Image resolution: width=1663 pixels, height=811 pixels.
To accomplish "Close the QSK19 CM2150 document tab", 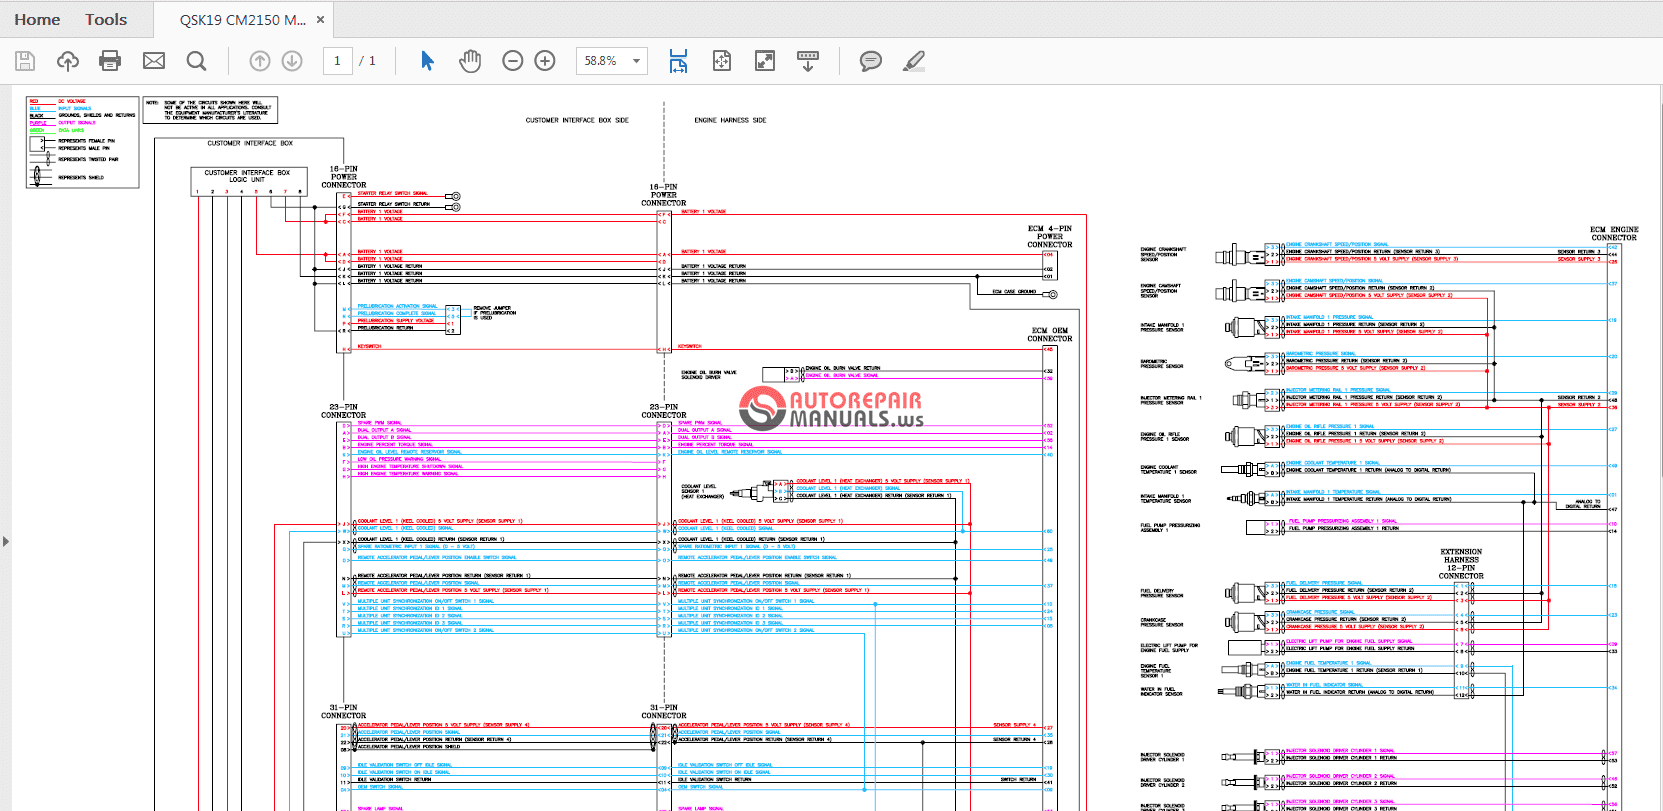I will (x=320, y=19).
